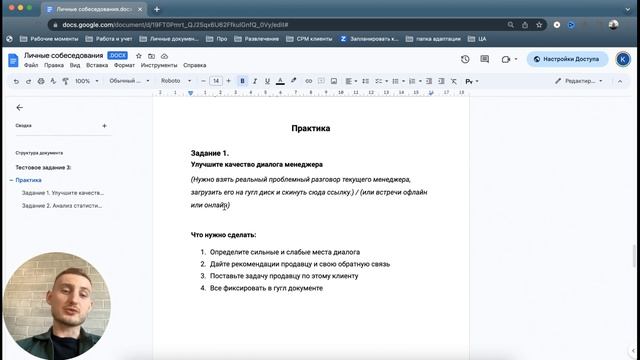This screenshot has width=640, height=360.
Task: Open the Файл menu
Action: click(x=31, y=65)
